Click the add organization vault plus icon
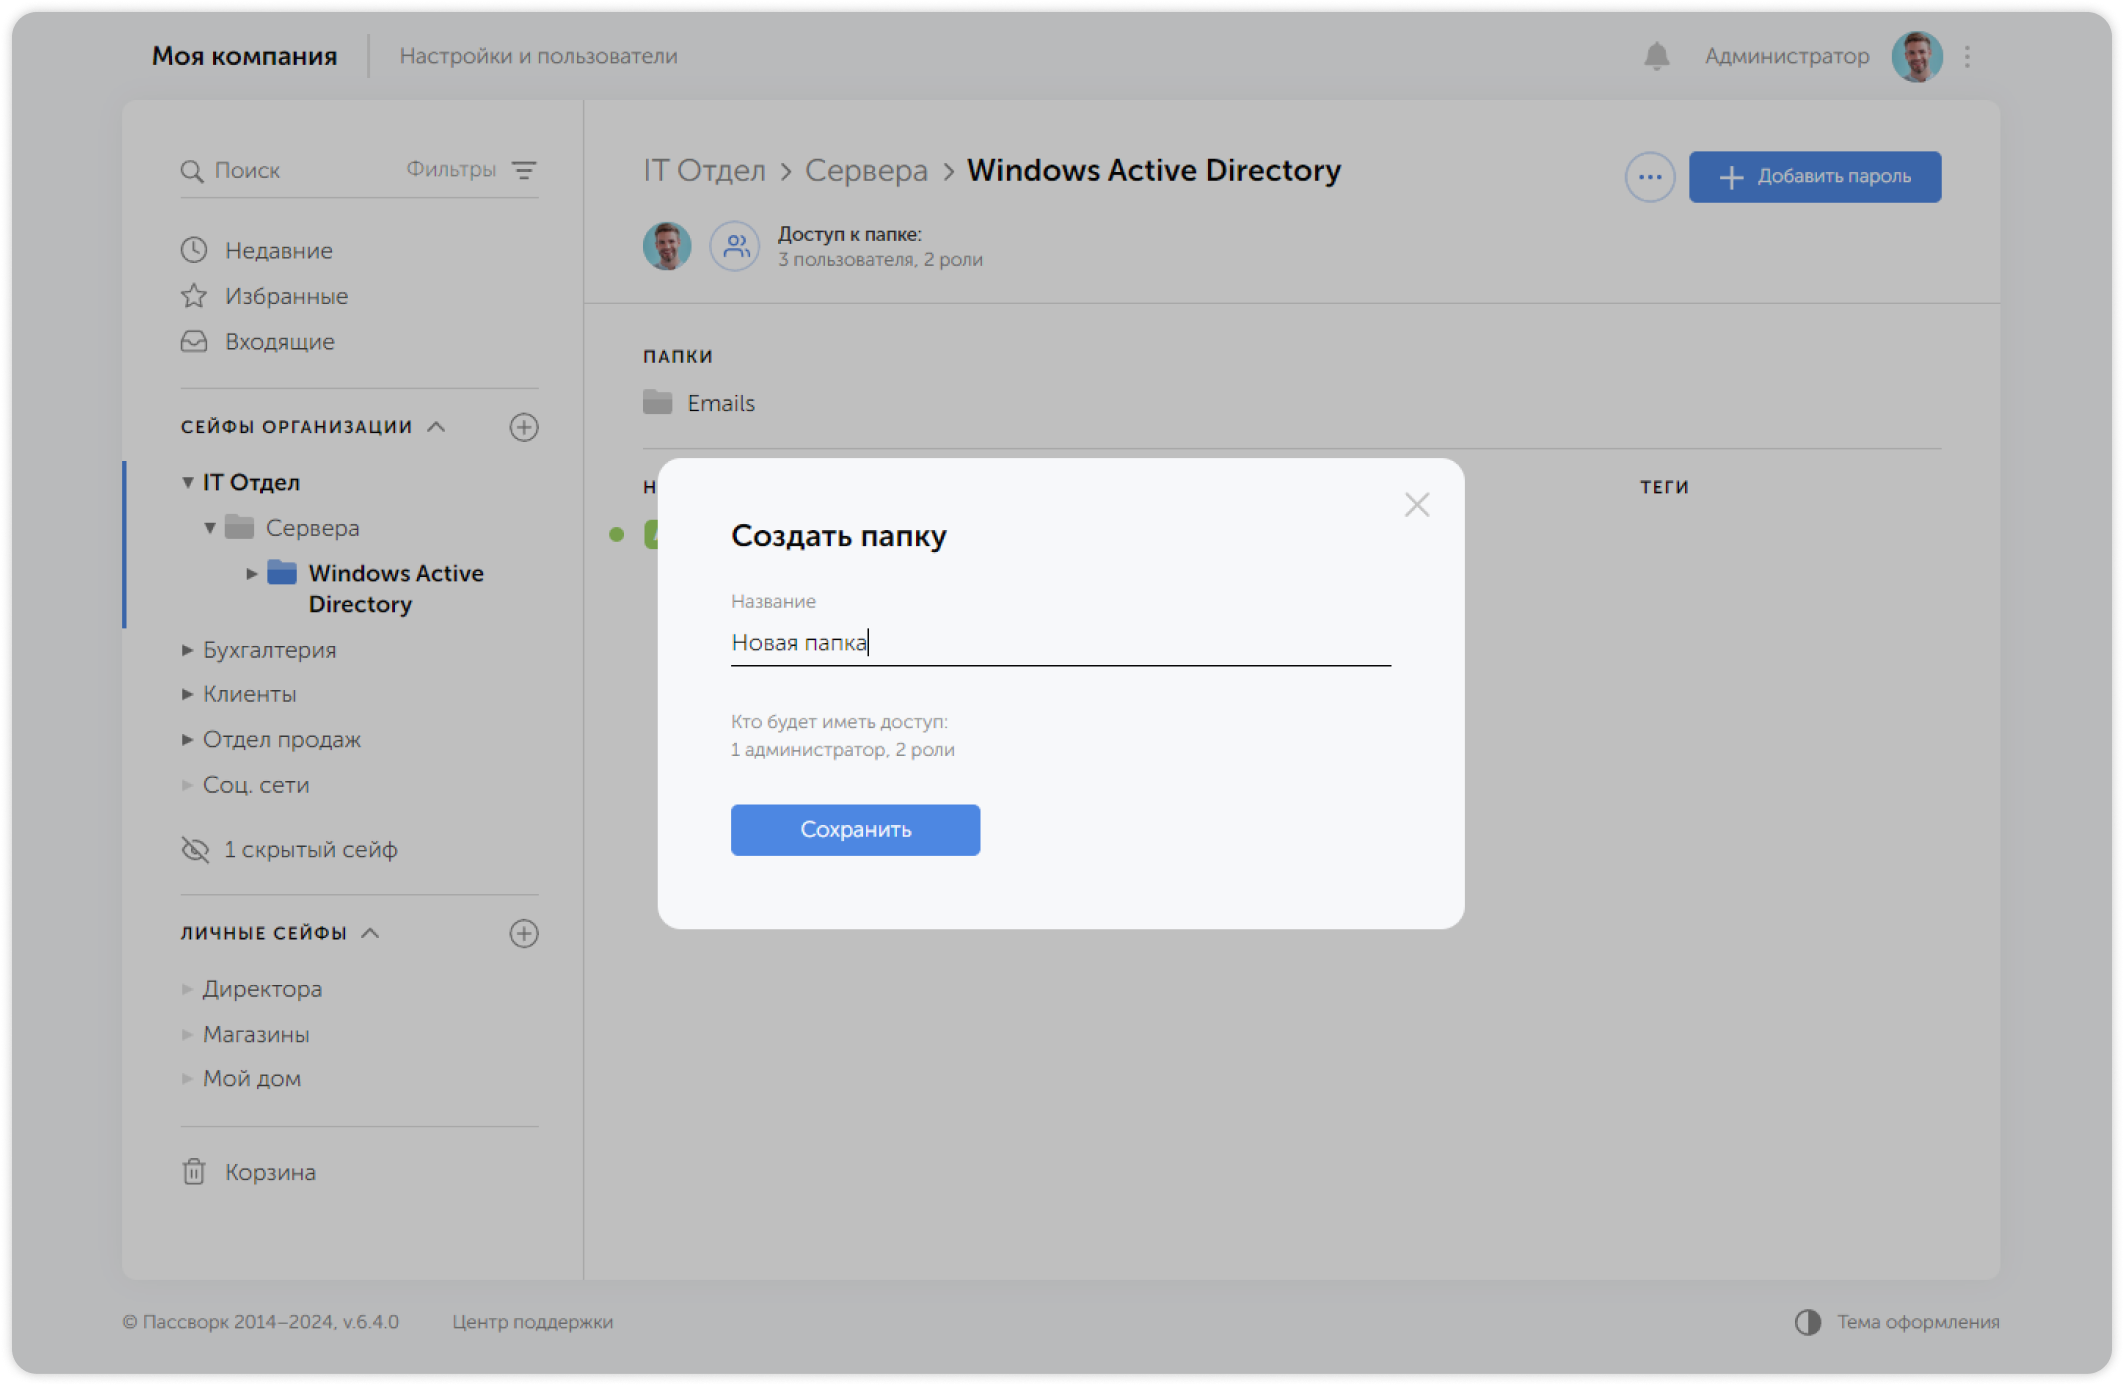The image size is (2124, 1386). click(524, 427)
